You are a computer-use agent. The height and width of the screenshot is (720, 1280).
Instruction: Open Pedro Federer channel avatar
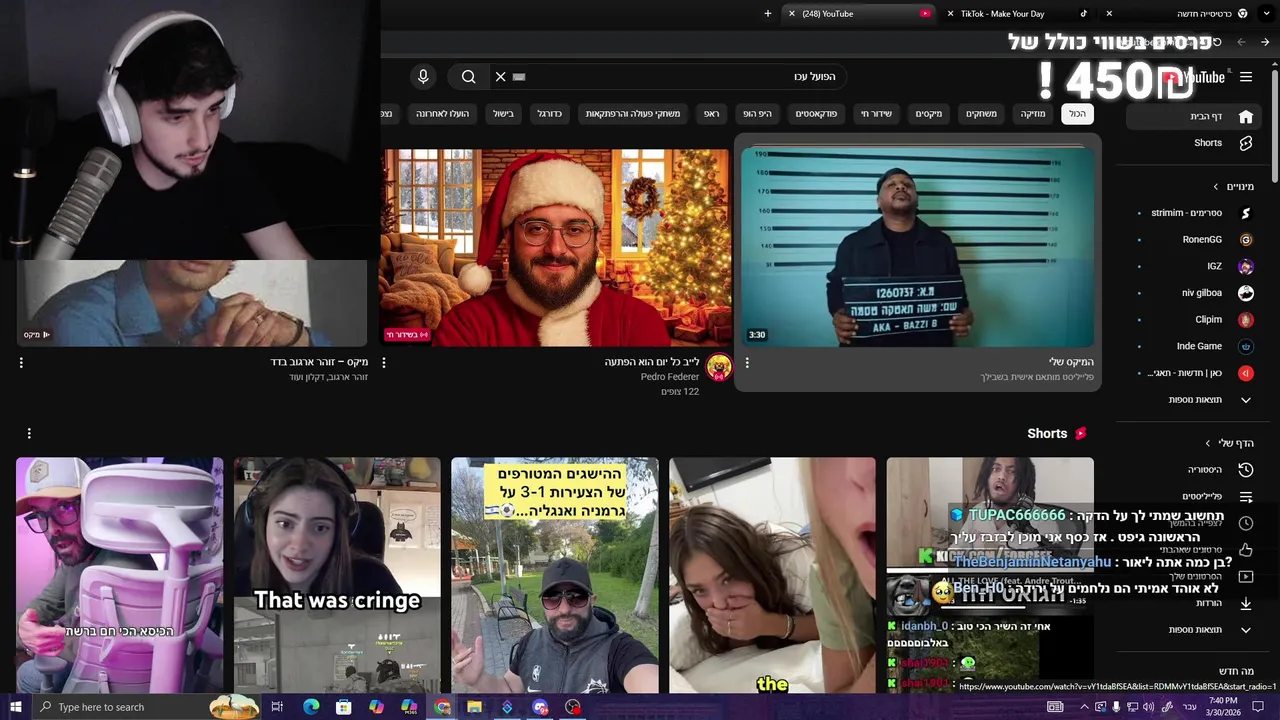pyautogui.click(x=718, y=367)
